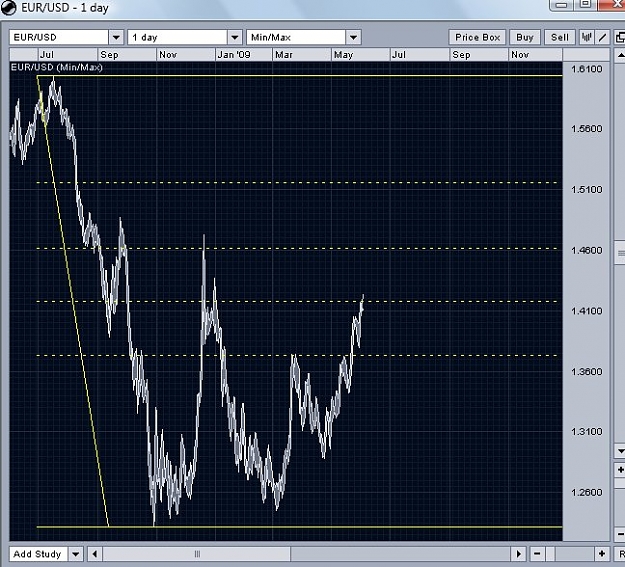Screen dimensions: 625x567
Task: Click the 1.3600 price axis label
Action: [x=587, y=372]
